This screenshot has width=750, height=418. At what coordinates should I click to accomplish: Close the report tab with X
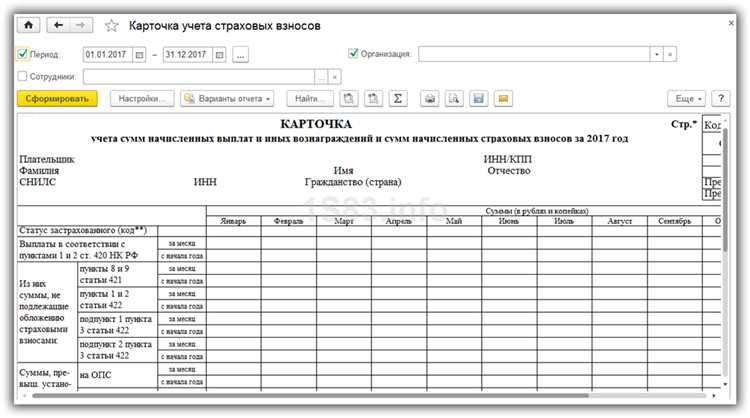(x=731, y=23)
